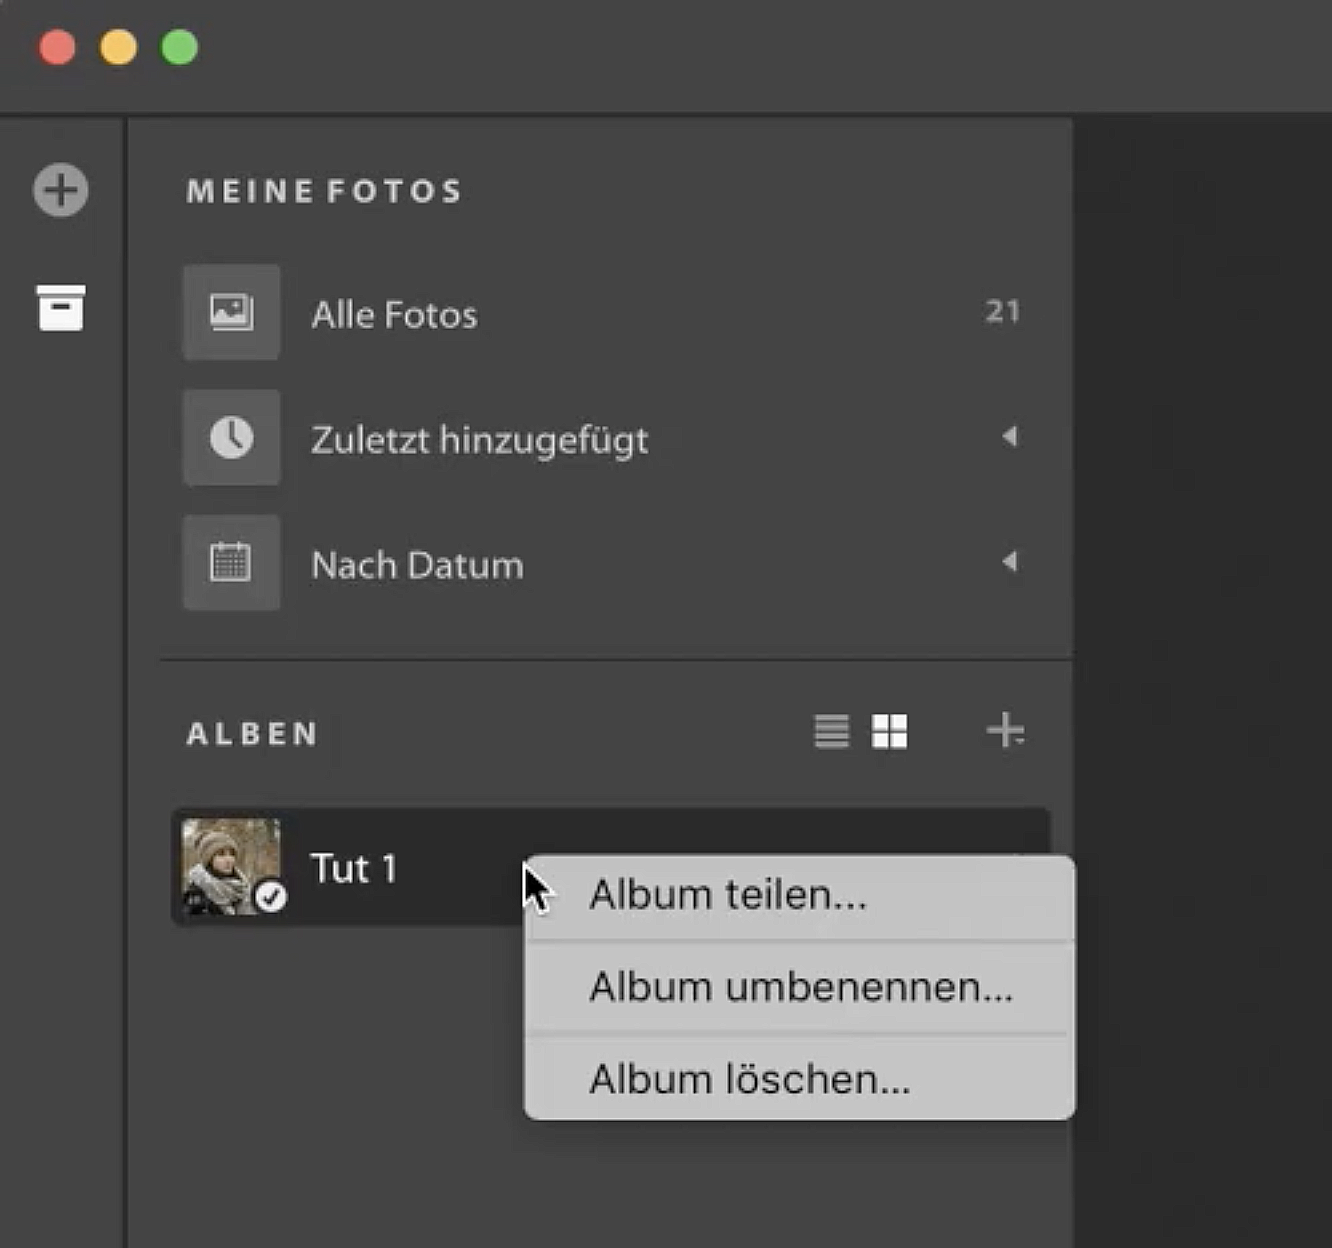Click the Alle Fotos picture icon
This screenshot has width=1332, height=1248.
[231, 312]
